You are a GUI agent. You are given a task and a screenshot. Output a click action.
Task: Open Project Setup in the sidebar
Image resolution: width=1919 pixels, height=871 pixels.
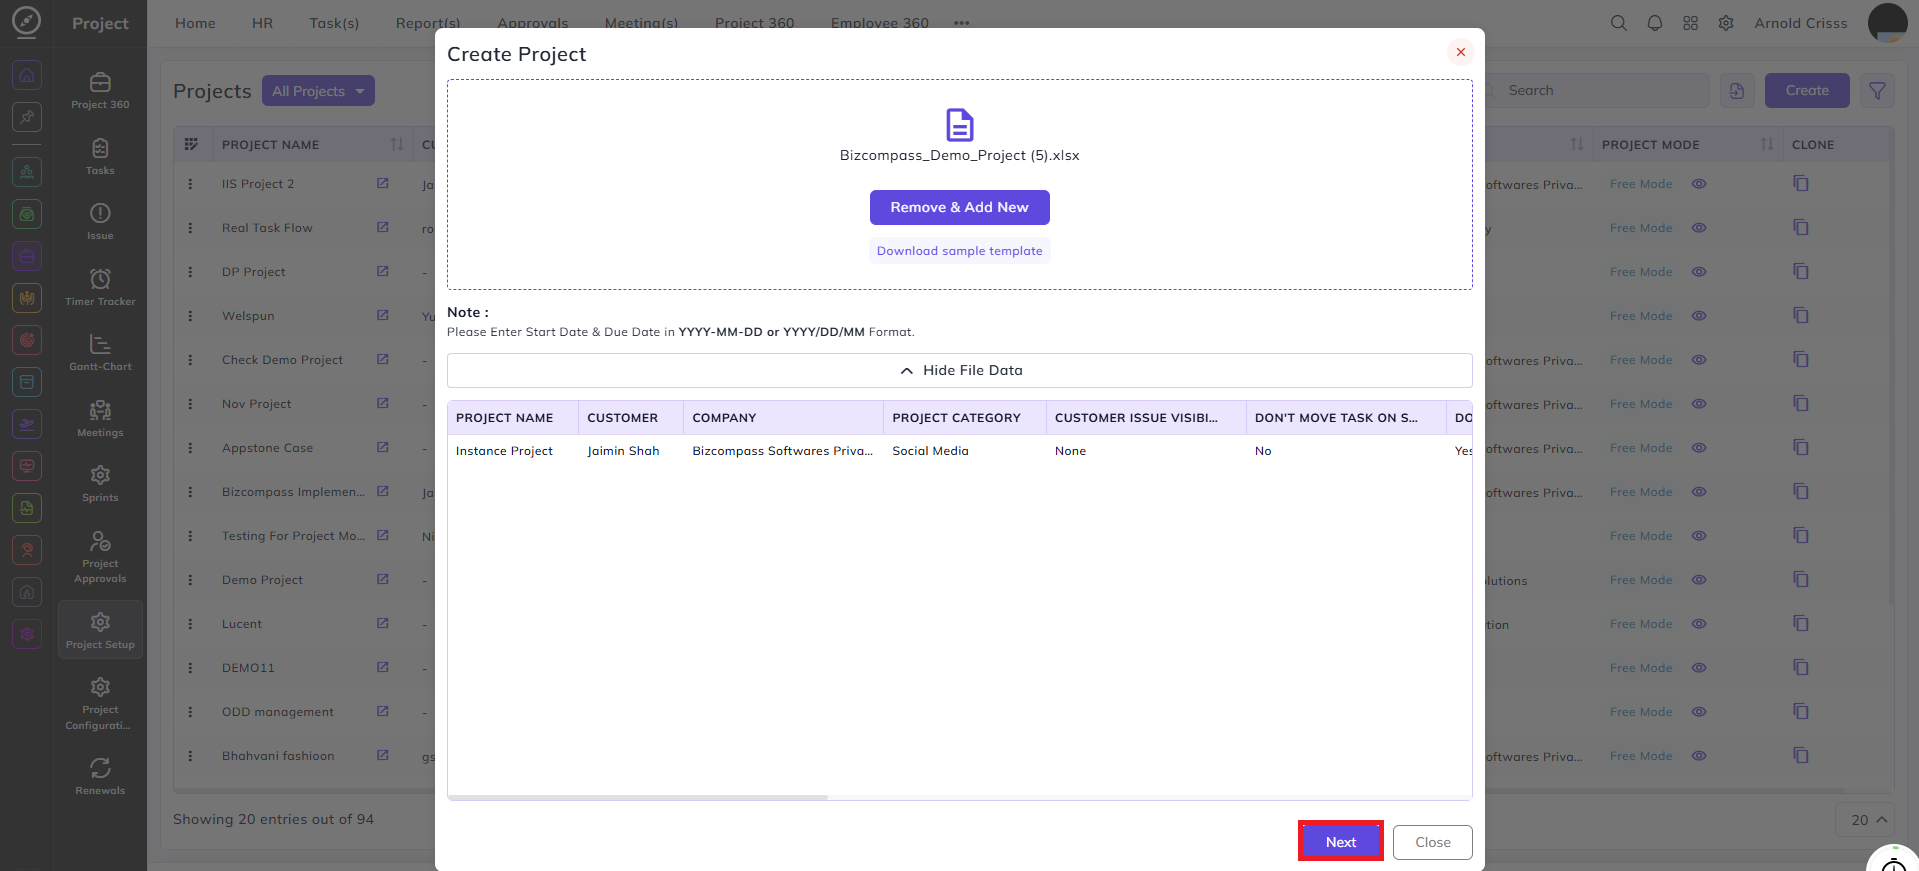point(100,630)
